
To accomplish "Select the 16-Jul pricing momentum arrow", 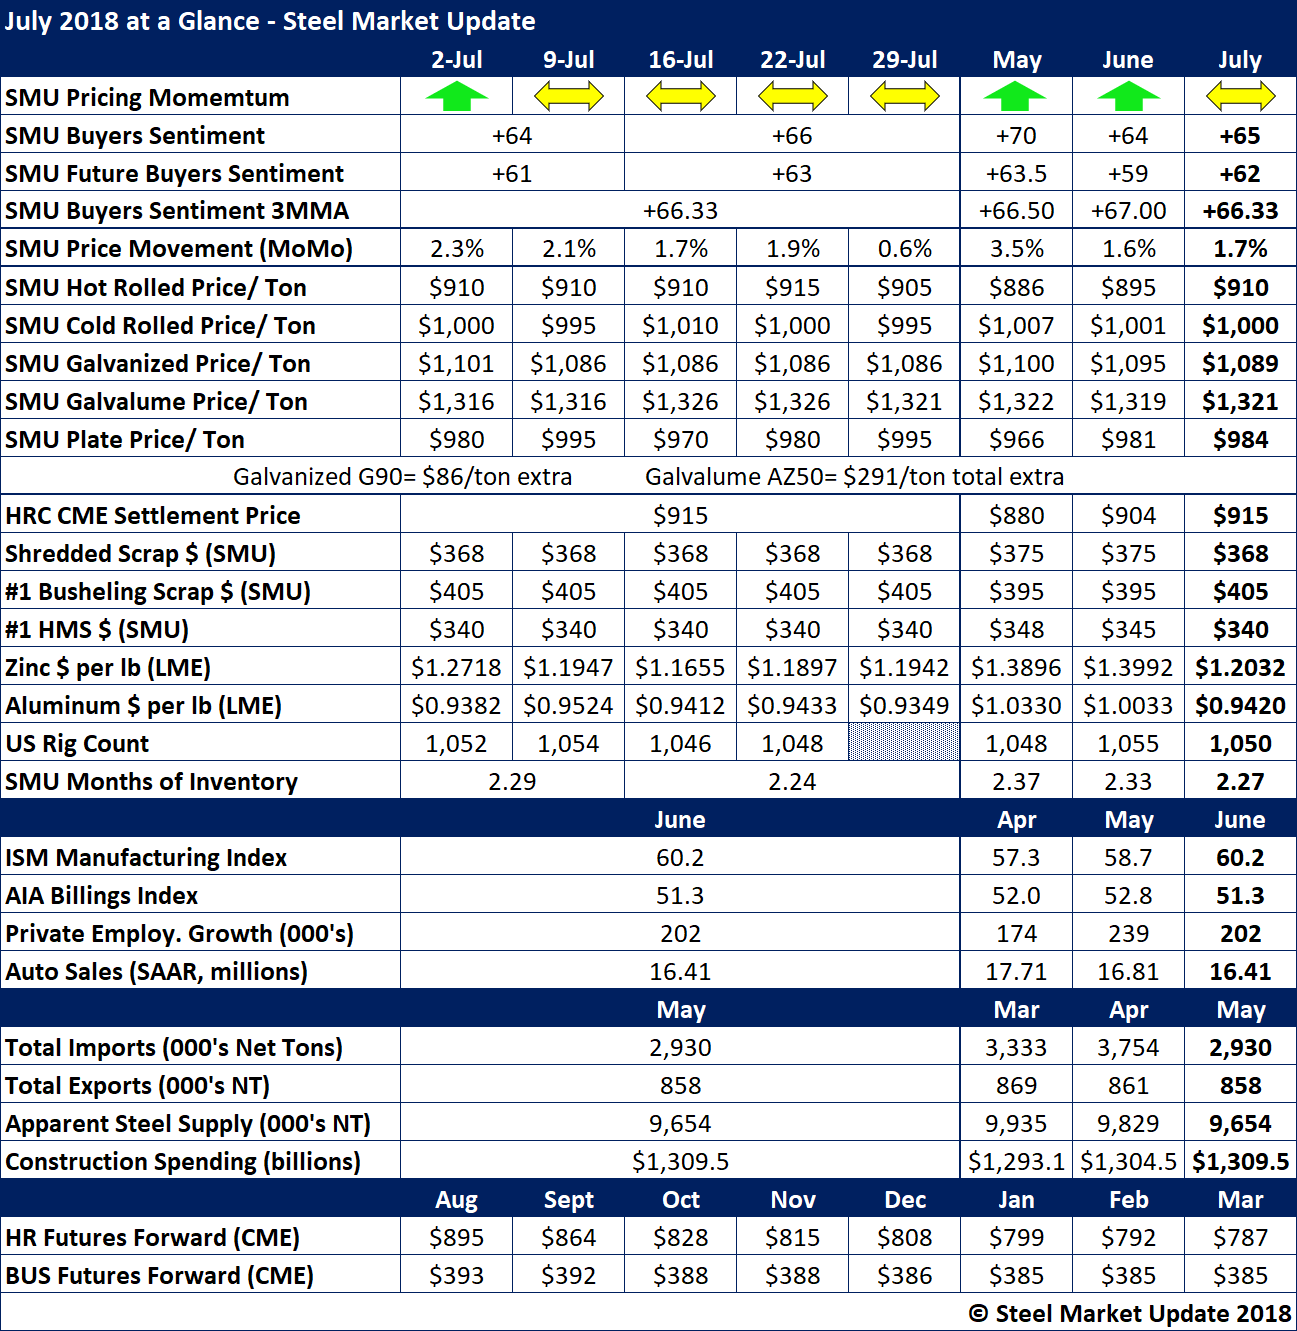I will coord(680,97).
